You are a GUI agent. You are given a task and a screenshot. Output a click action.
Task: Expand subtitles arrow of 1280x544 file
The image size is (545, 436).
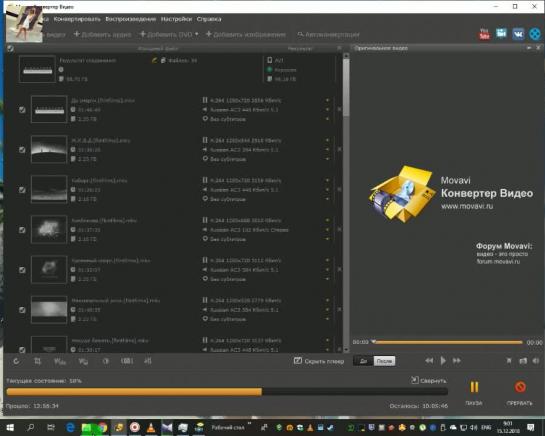click(x=327, y=159)
